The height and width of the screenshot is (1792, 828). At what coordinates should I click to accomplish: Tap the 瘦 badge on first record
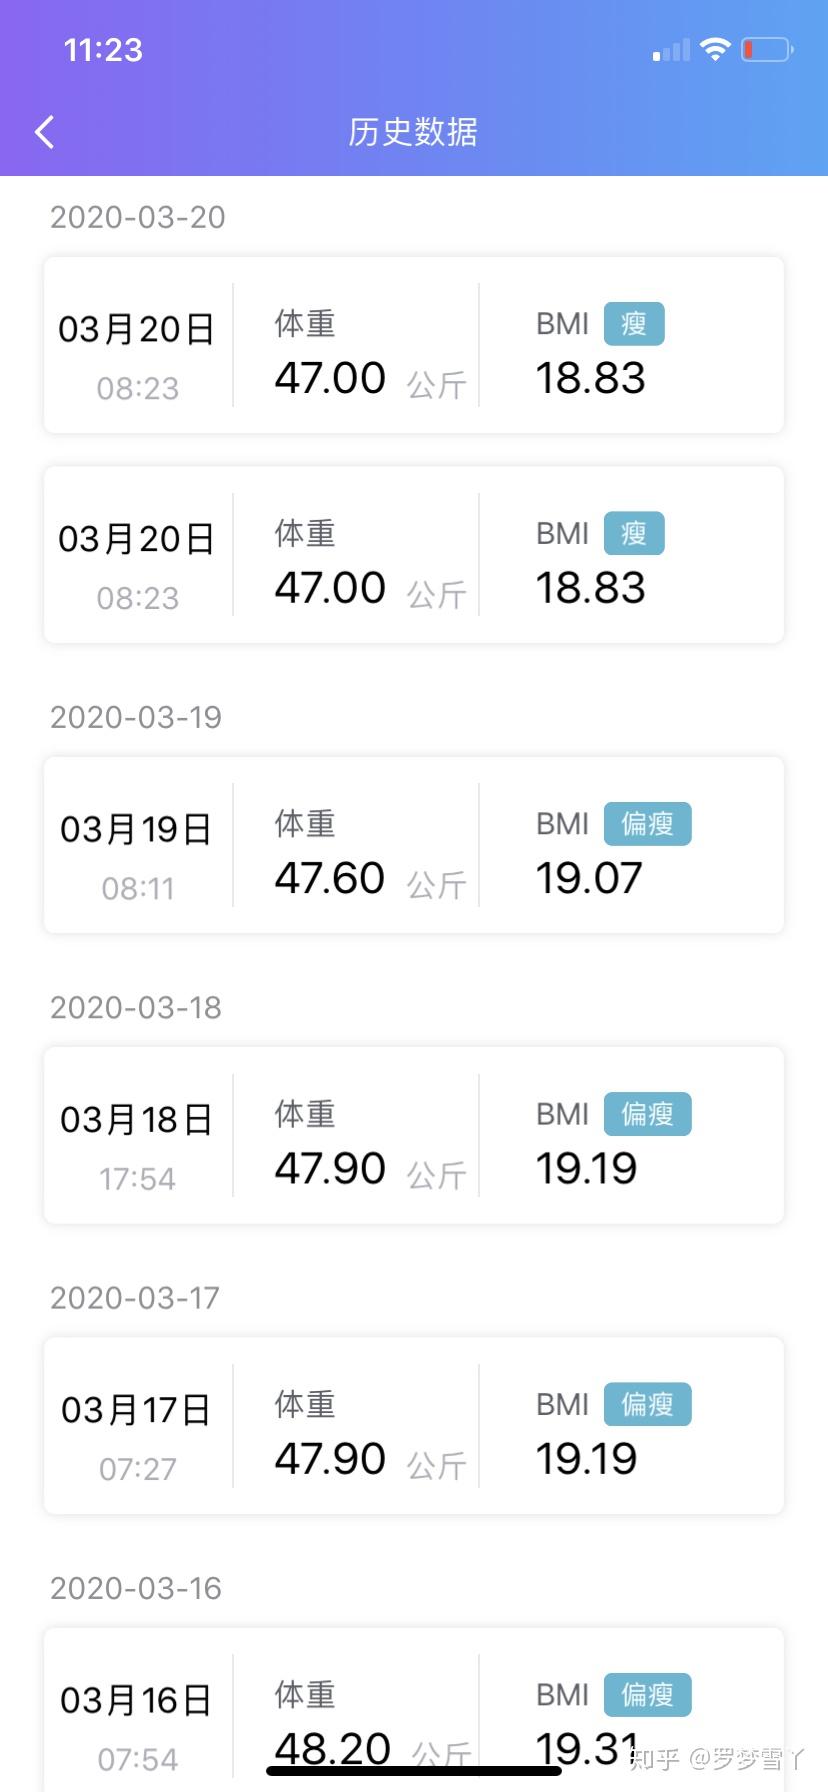coord(634,324)
